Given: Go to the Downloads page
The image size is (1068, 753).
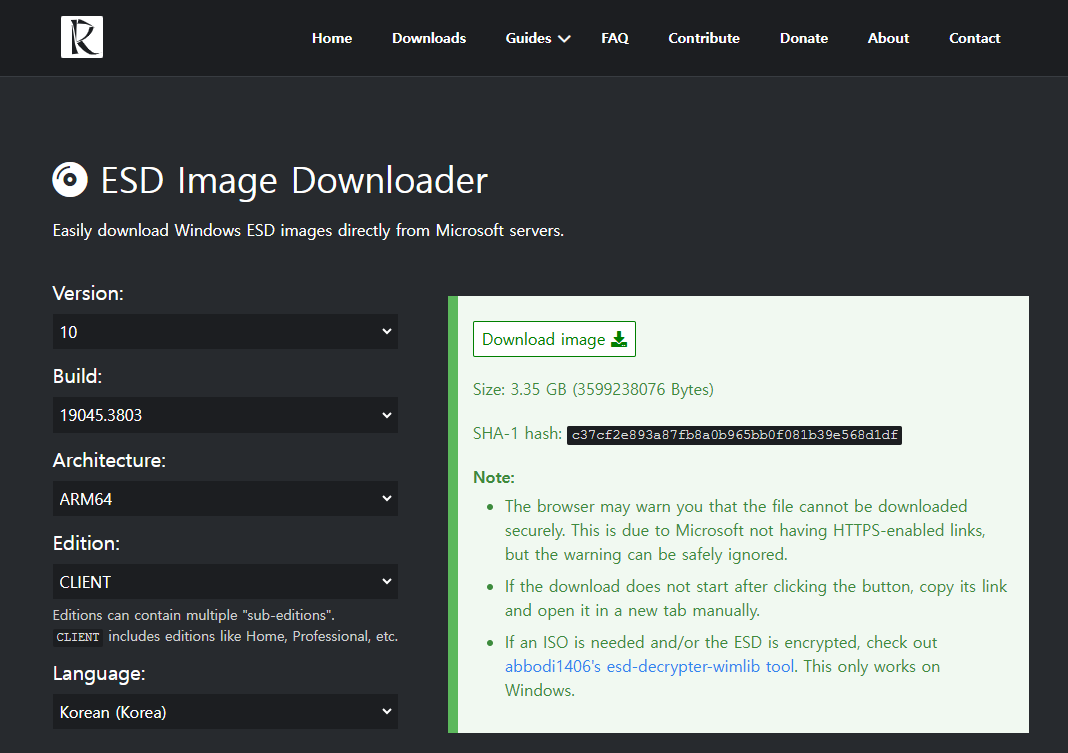Looking at the screenshot, I should (x=429, y=38).
